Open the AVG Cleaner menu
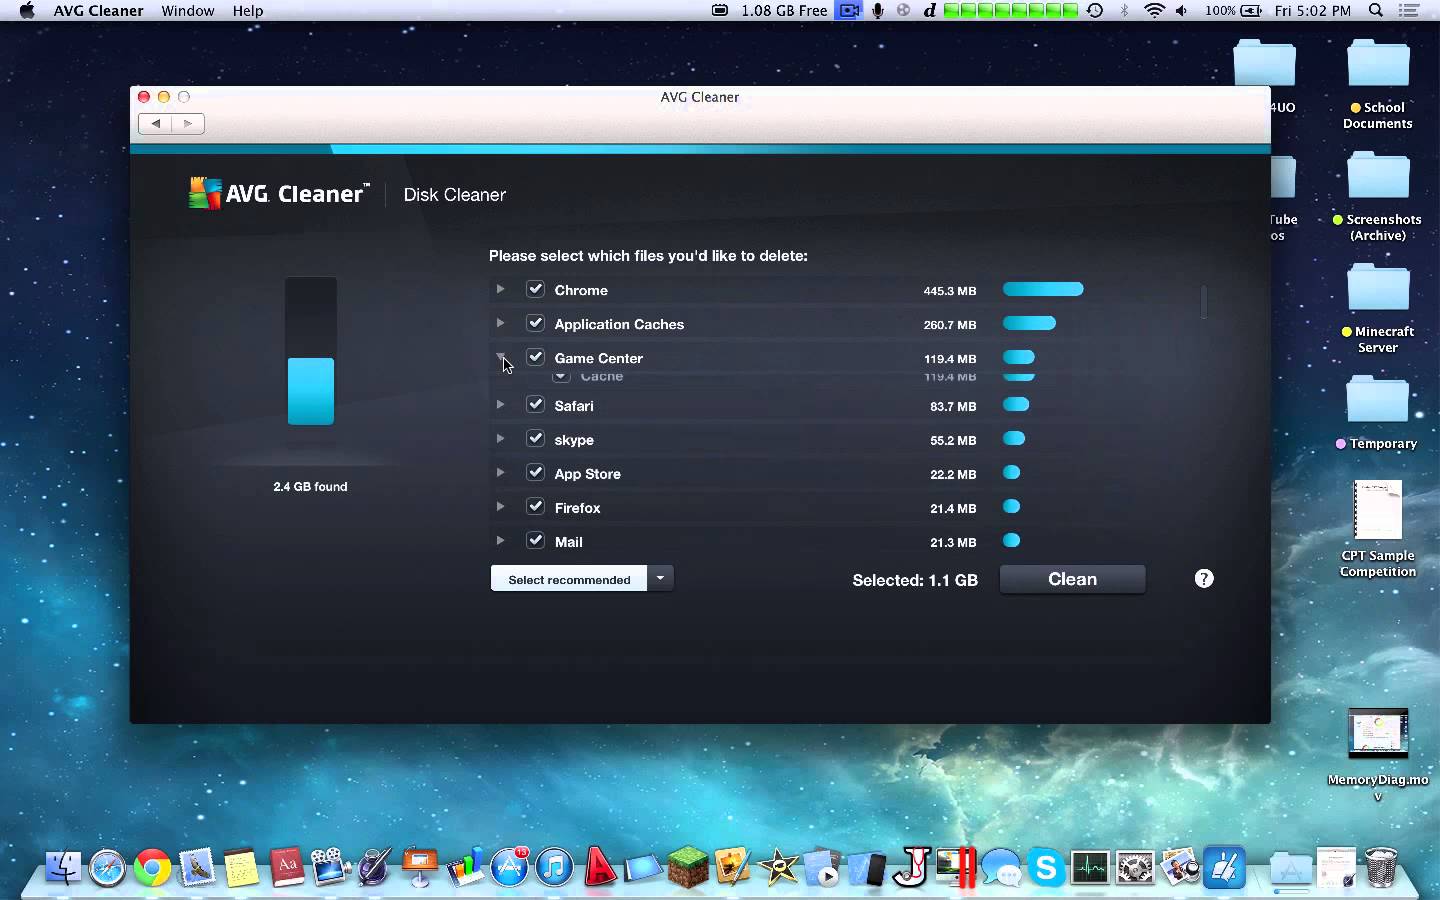The height and width of the screenshot is (900, 1440). pos(99,11)
